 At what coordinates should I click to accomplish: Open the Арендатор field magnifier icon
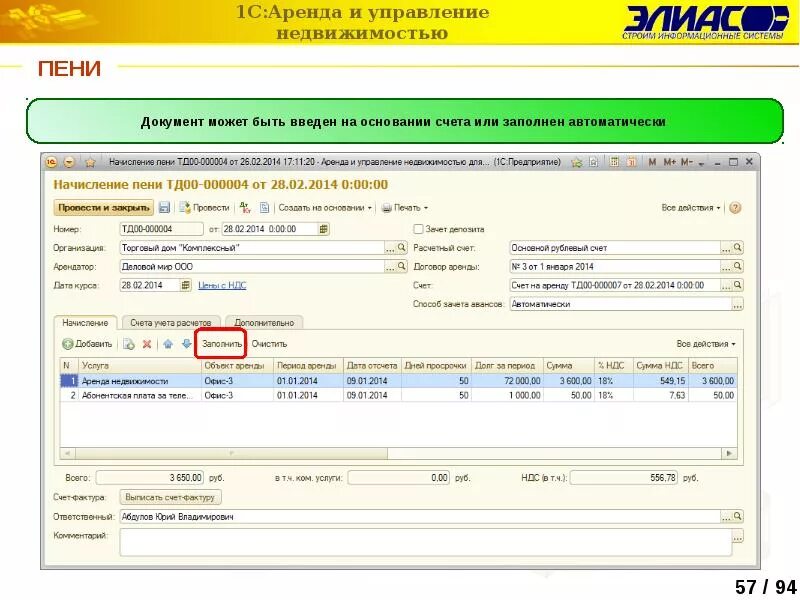402,266
